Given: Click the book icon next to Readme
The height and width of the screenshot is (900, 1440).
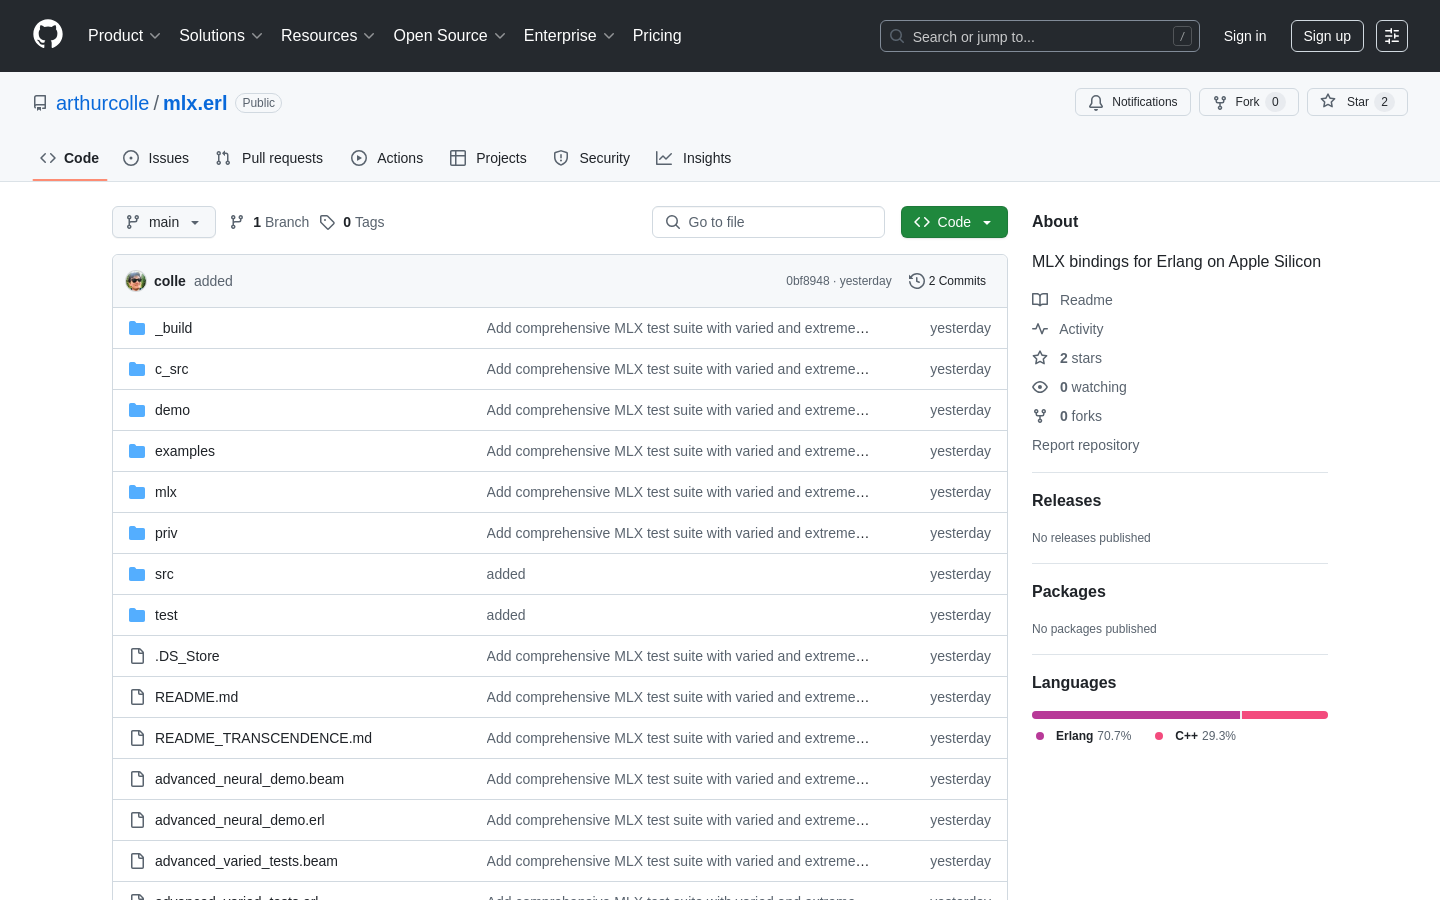Looking at the screenshot, I should coord(1040,300).
